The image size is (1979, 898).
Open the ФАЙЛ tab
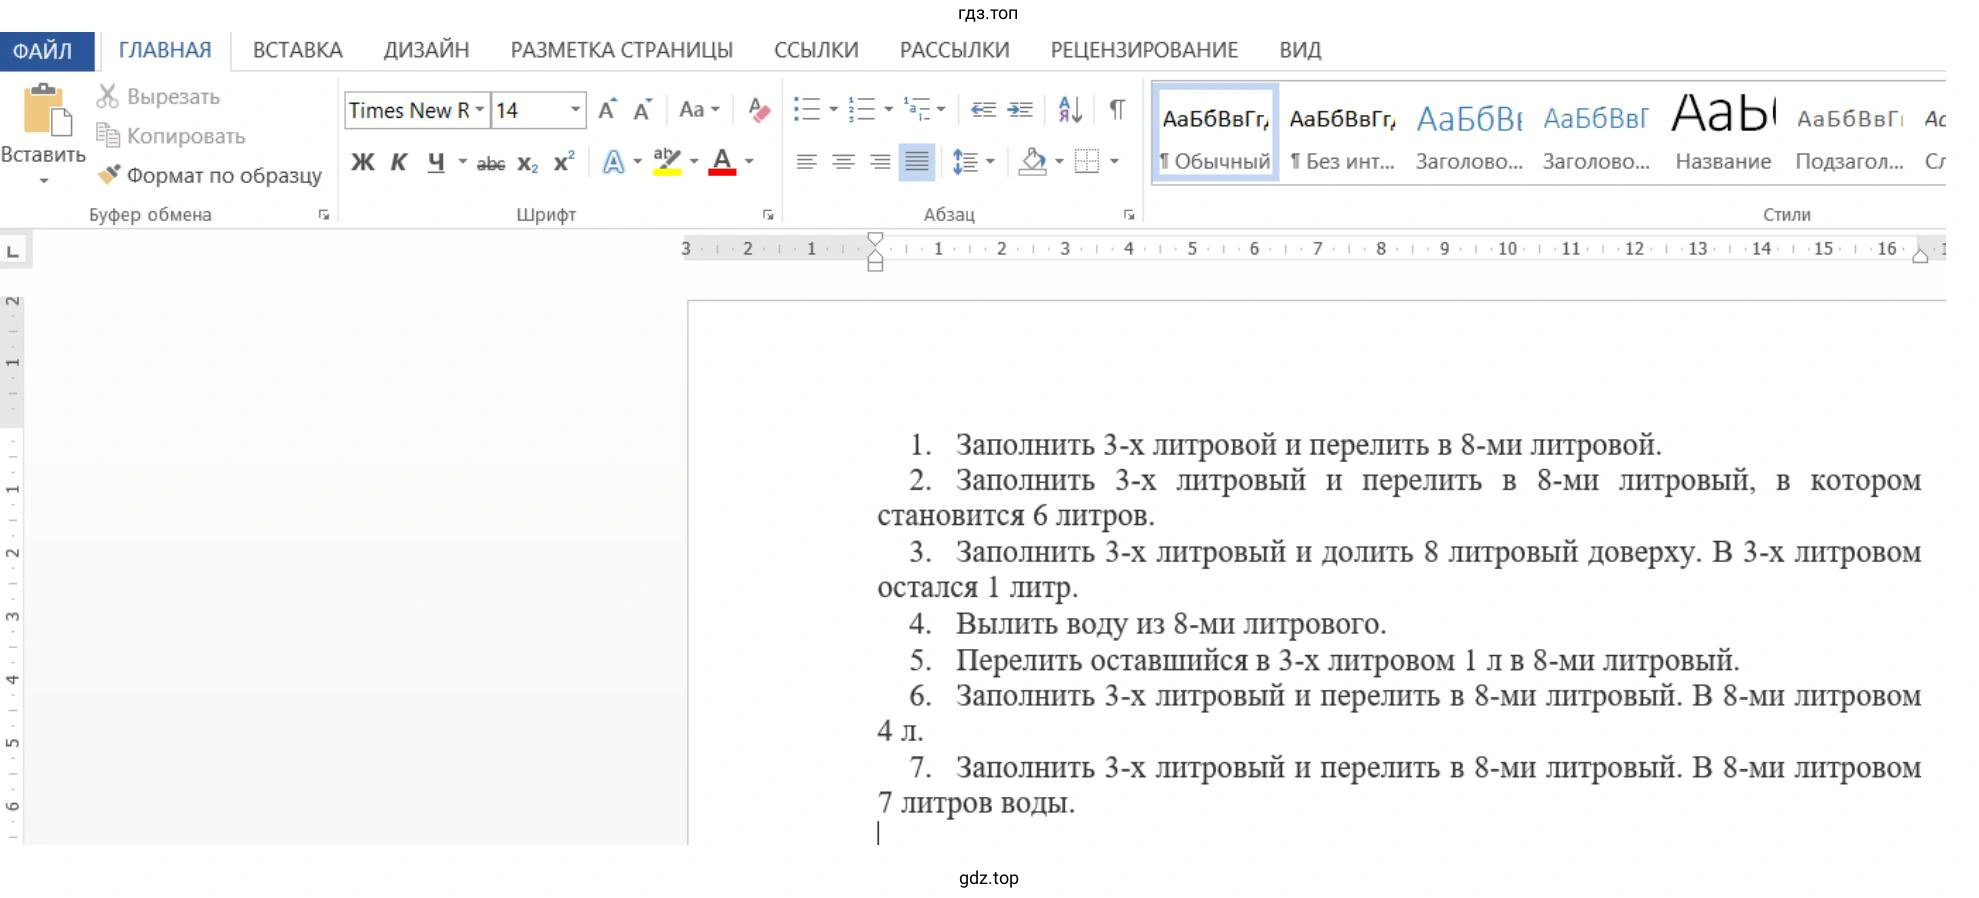(46, 51)
